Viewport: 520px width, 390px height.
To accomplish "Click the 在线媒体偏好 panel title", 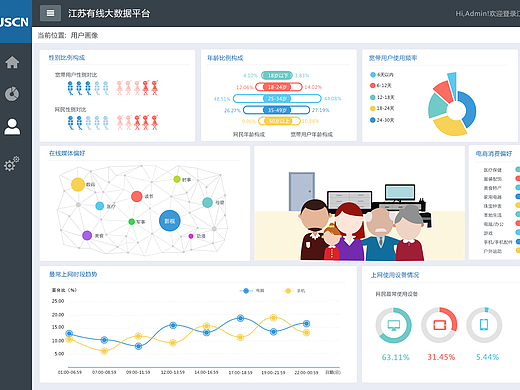I will 67,153.
